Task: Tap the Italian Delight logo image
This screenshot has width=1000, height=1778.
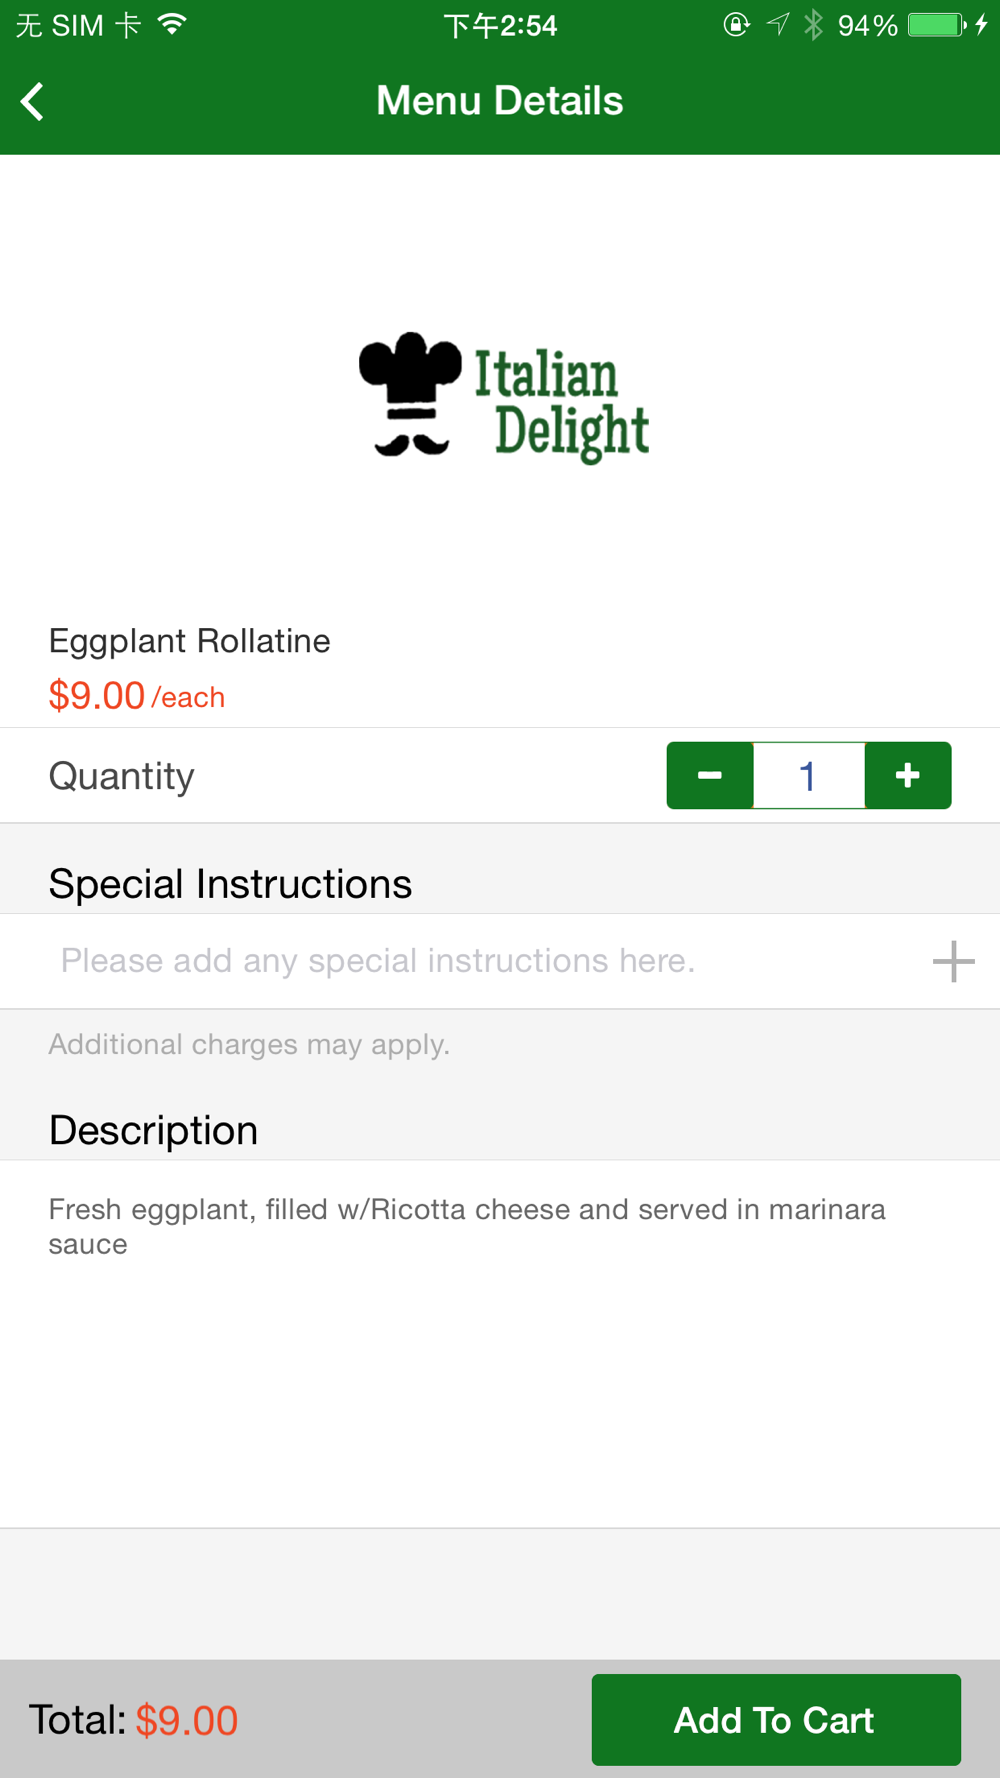Action: 504,397
